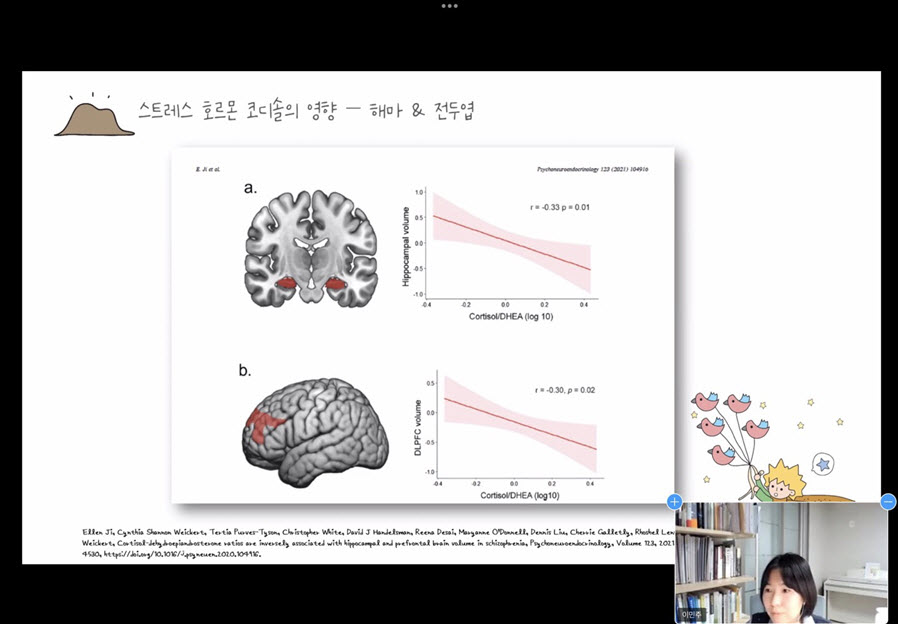
Task: Click the lateral brain image in panel b
Action: 315,431
